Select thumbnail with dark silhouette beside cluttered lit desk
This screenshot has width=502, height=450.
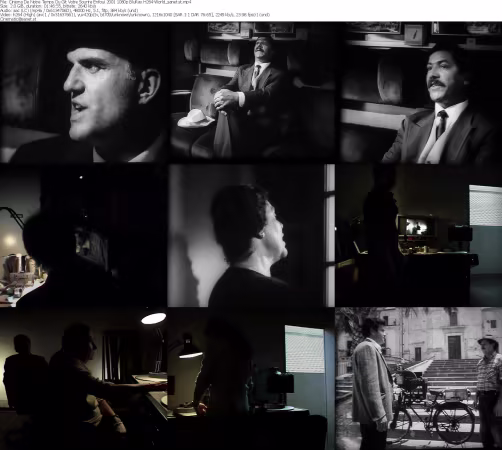pos(83,235)
